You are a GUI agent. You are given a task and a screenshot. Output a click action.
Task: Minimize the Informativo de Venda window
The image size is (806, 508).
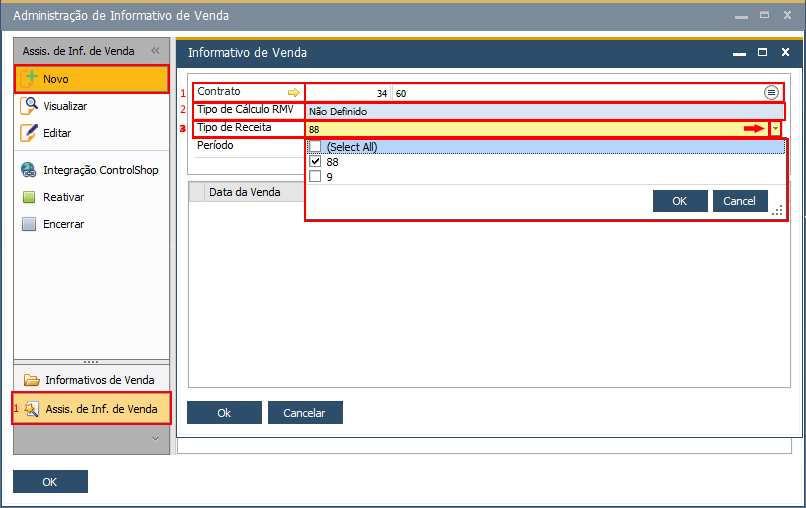[x=739, y=54]
